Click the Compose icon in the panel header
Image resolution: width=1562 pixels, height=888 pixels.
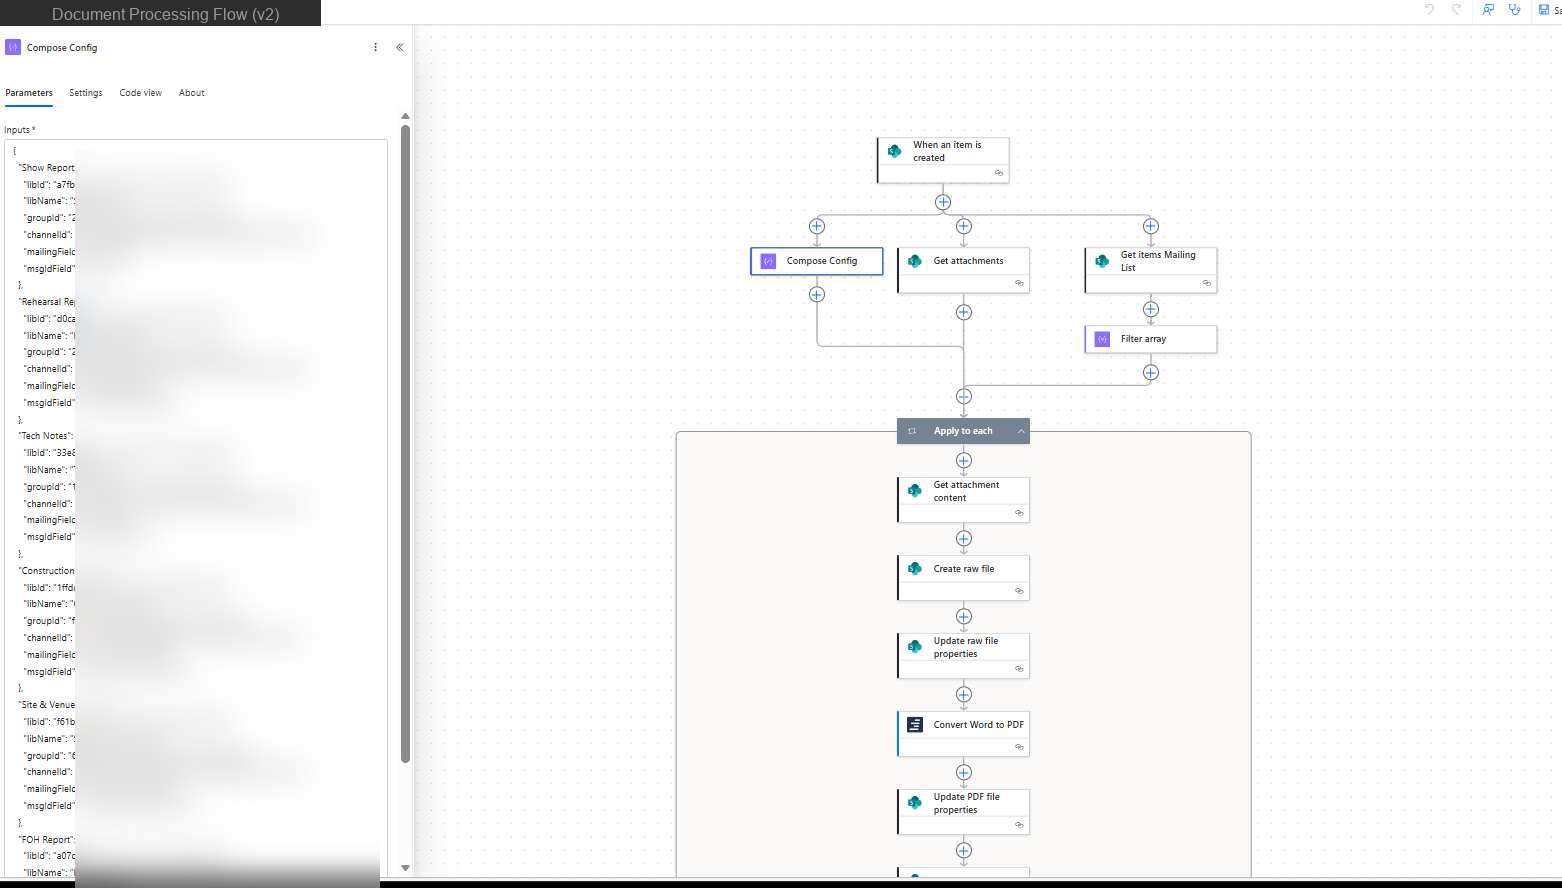[12, 47]
